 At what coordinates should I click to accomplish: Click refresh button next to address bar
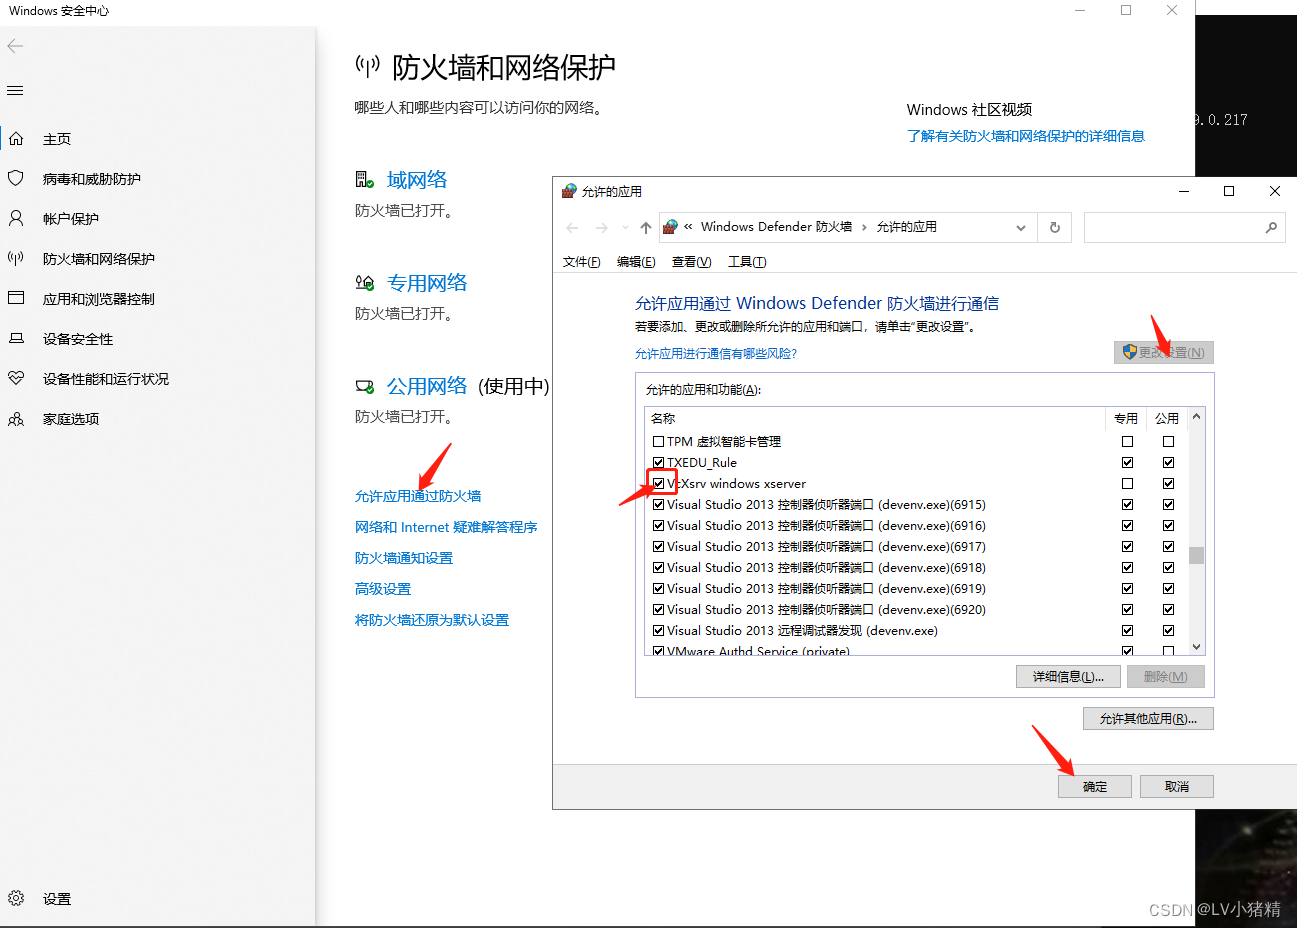click(x=1054, y=228)
